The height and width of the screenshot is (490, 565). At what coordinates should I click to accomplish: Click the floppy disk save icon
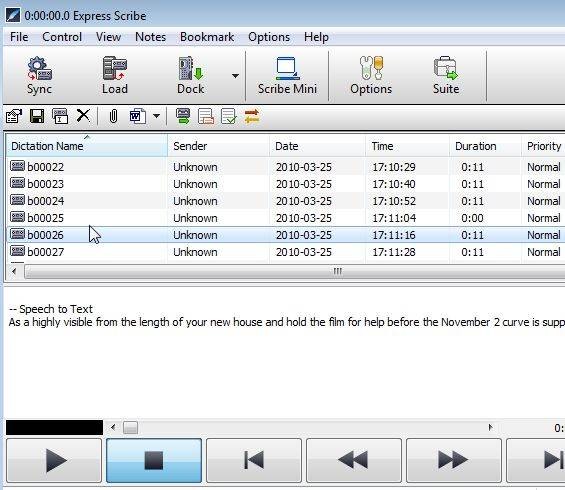click(37, 116)
